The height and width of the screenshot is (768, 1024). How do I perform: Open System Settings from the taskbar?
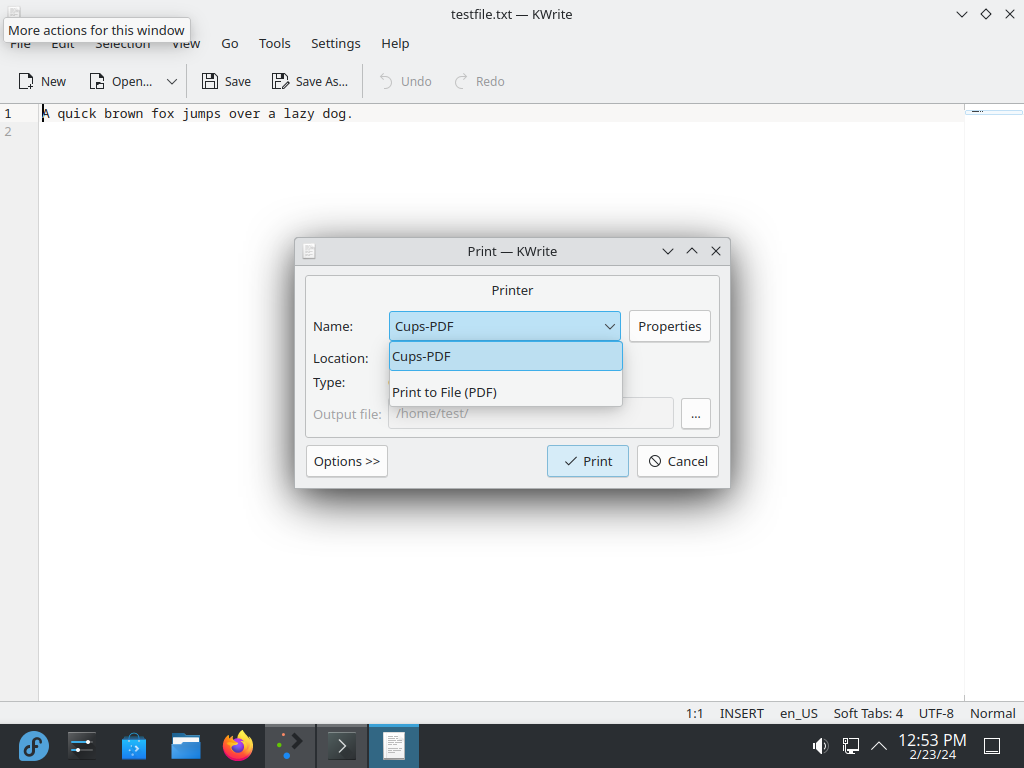pyautogui.click(x=82, y=746)
